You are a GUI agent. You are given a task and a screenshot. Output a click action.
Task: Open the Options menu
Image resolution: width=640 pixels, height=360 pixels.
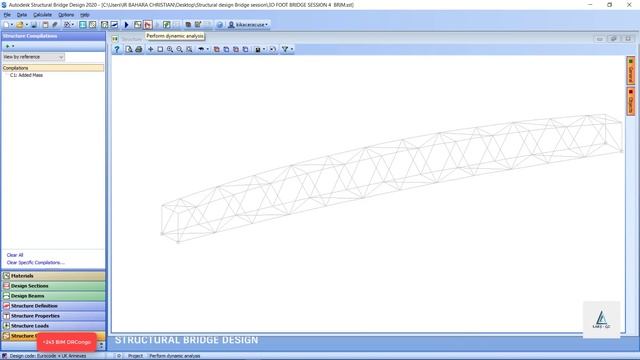tap(66, 15)
